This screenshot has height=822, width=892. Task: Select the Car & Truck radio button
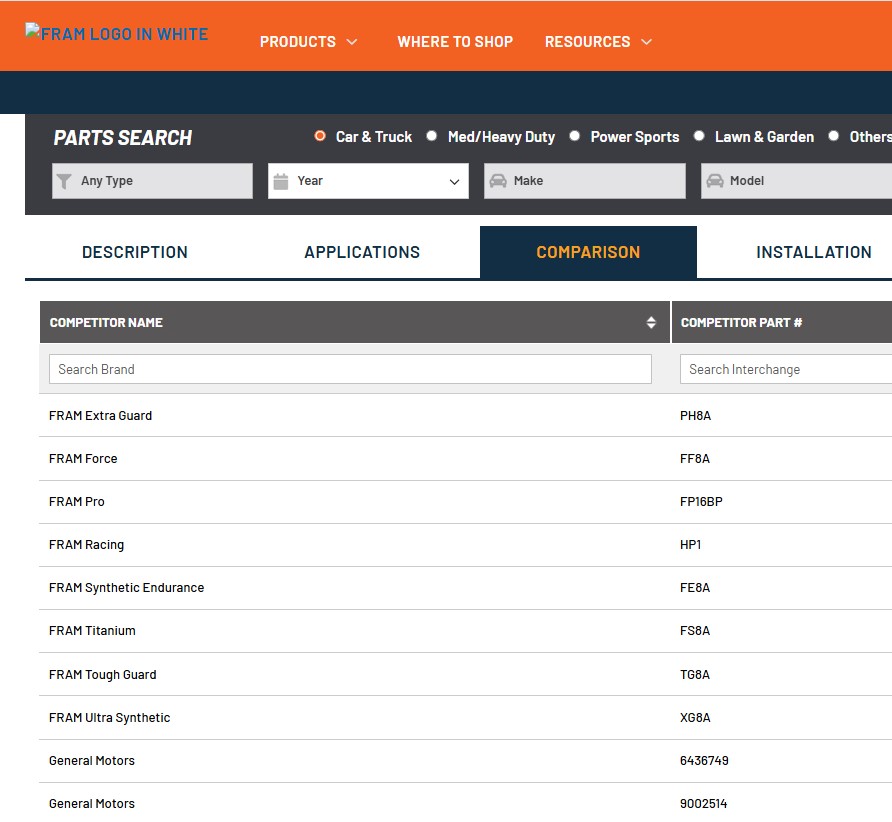[320, 136]
